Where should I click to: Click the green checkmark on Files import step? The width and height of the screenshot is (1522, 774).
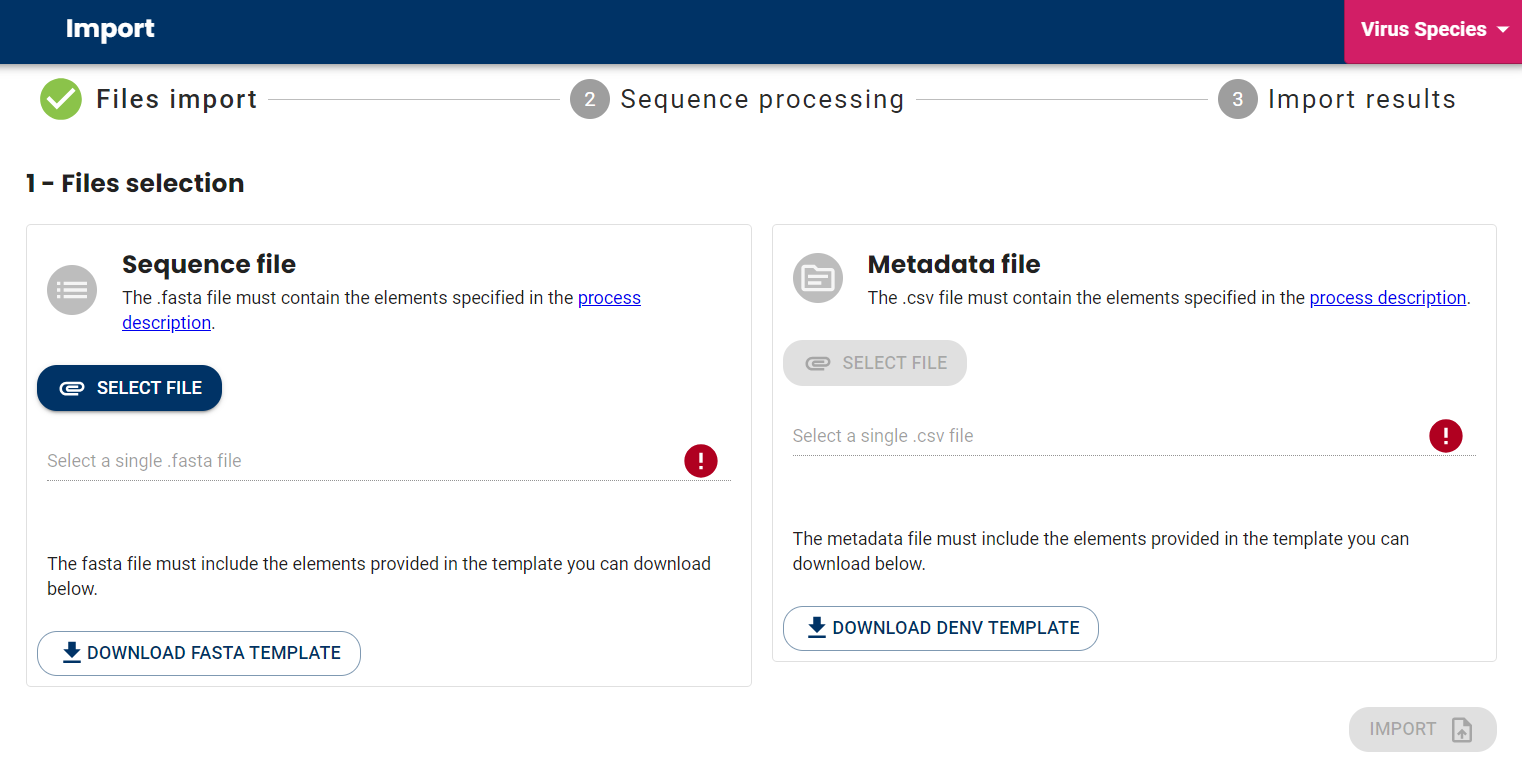tap(60, 99)
